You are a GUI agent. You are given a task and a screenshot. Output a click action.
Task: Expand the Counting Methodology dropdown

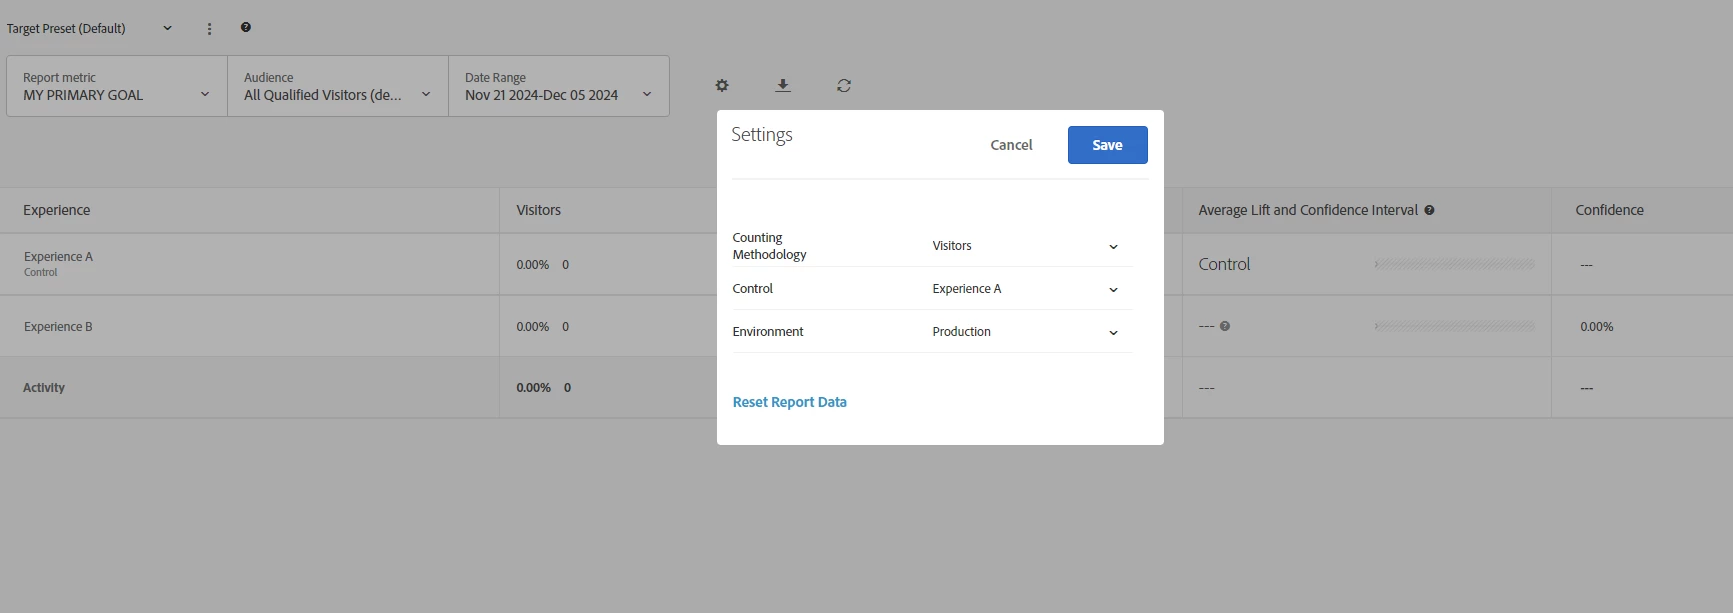pos(1025,246)
